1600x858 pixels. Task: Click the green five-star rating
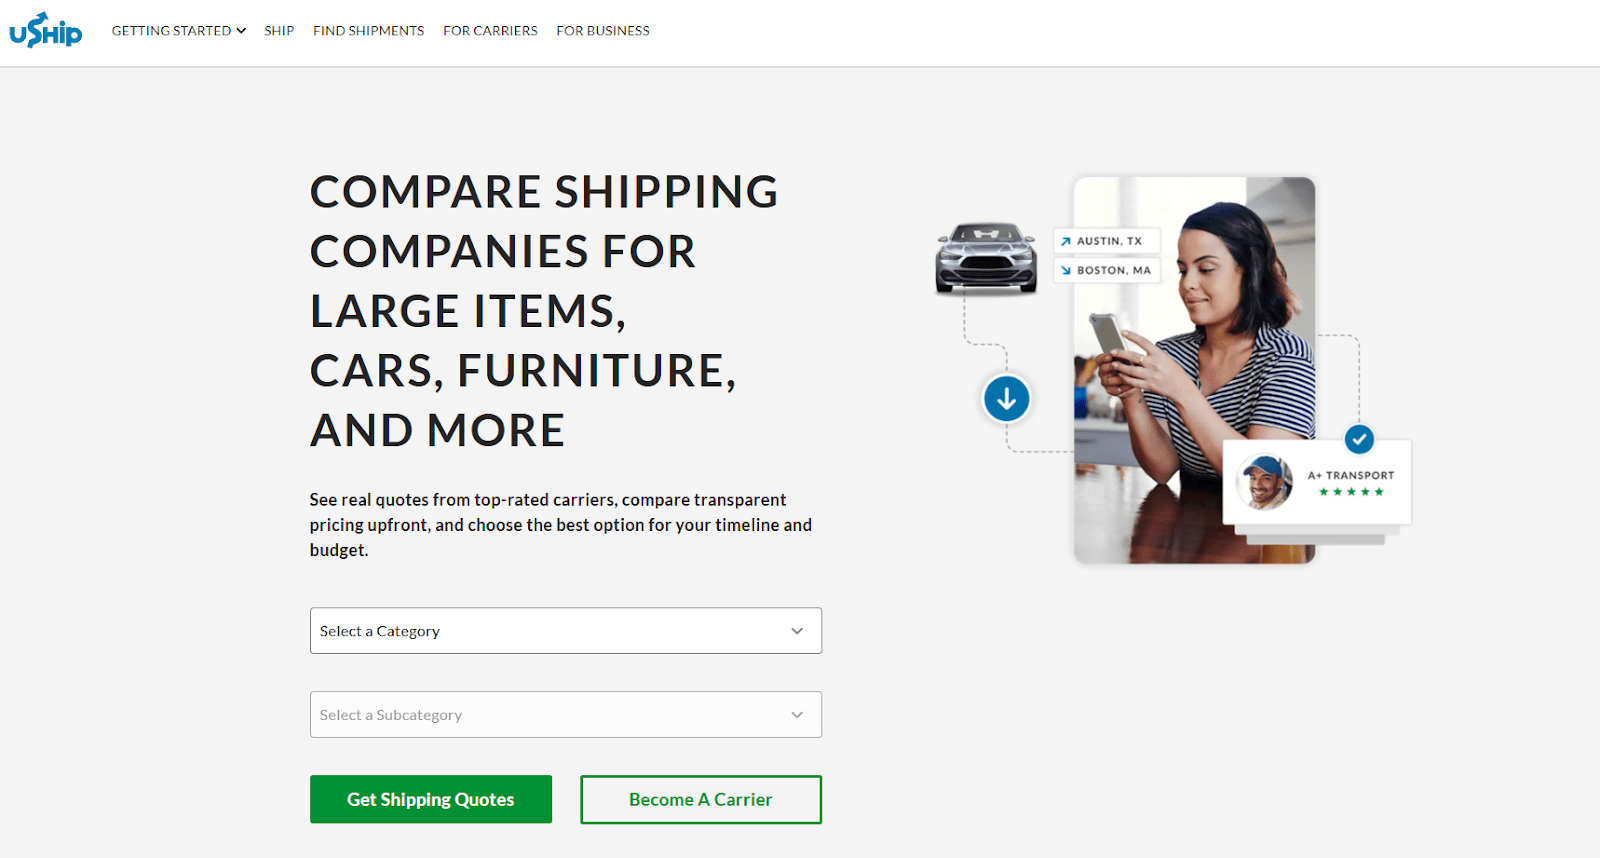tap(1351, 492)
